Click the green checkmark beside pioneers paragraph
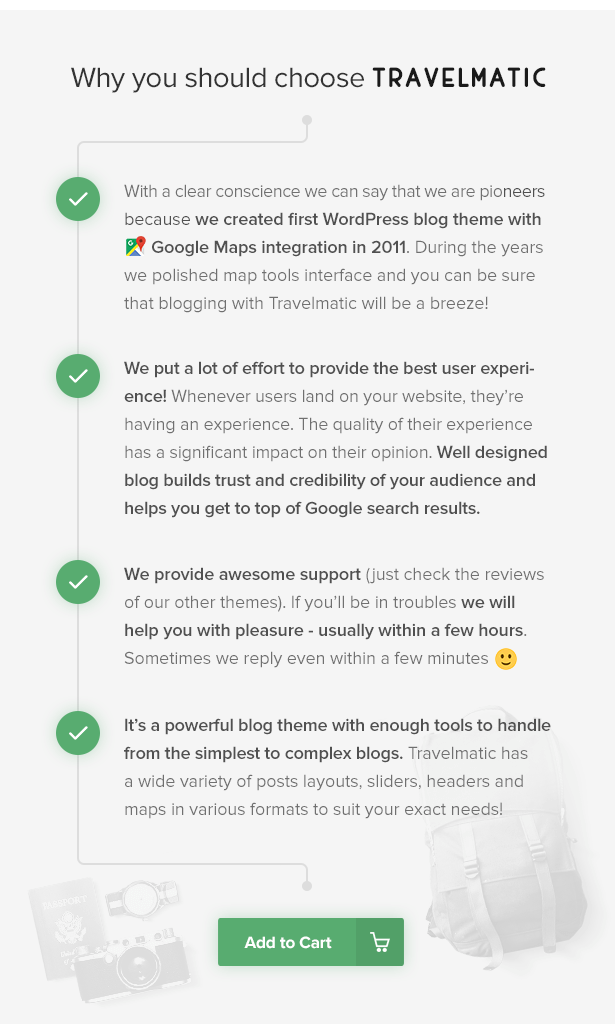Image resolution: width=615 pixels, height=1024 pixels. [78, 199]
